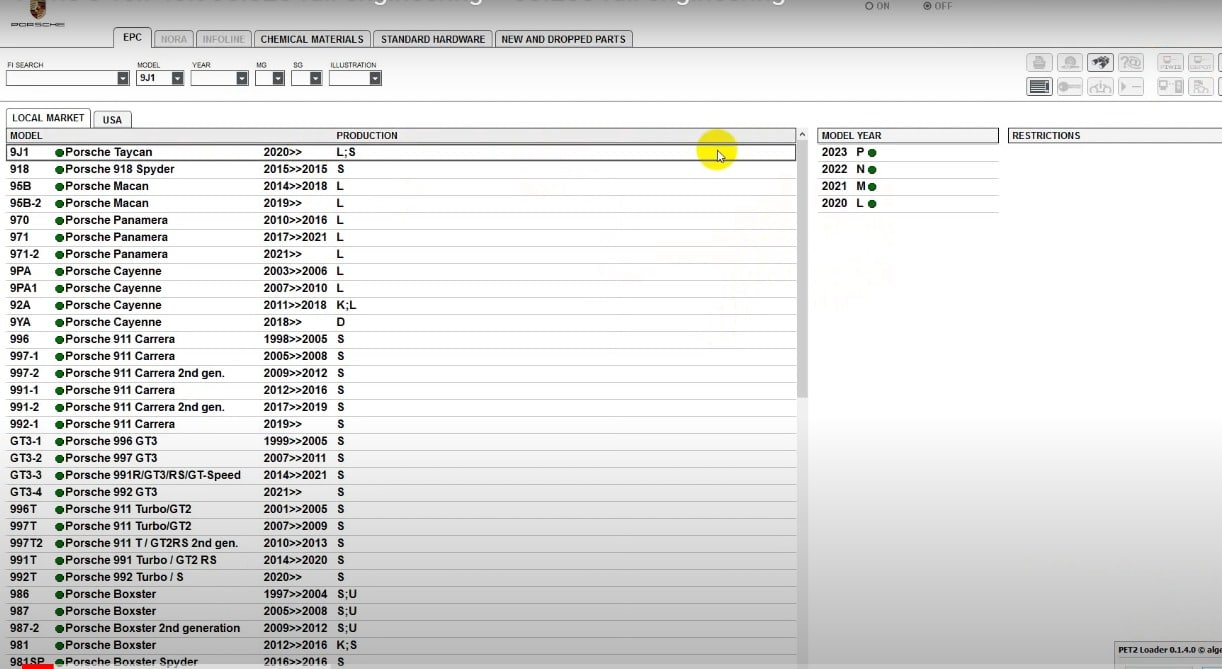Select the 918 Porsche 918 Spyder row
Image resolution: width=1222 pixels, height=669 pixels.
(x=401, y=169)
